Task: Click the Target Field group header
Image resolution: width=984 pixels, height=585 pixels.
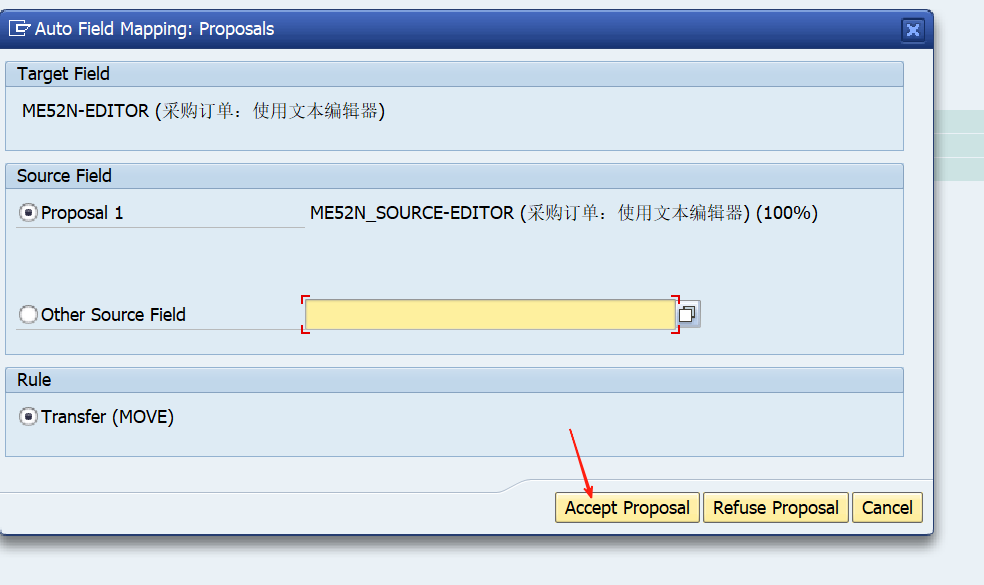Action: click(x=454, y=74)
